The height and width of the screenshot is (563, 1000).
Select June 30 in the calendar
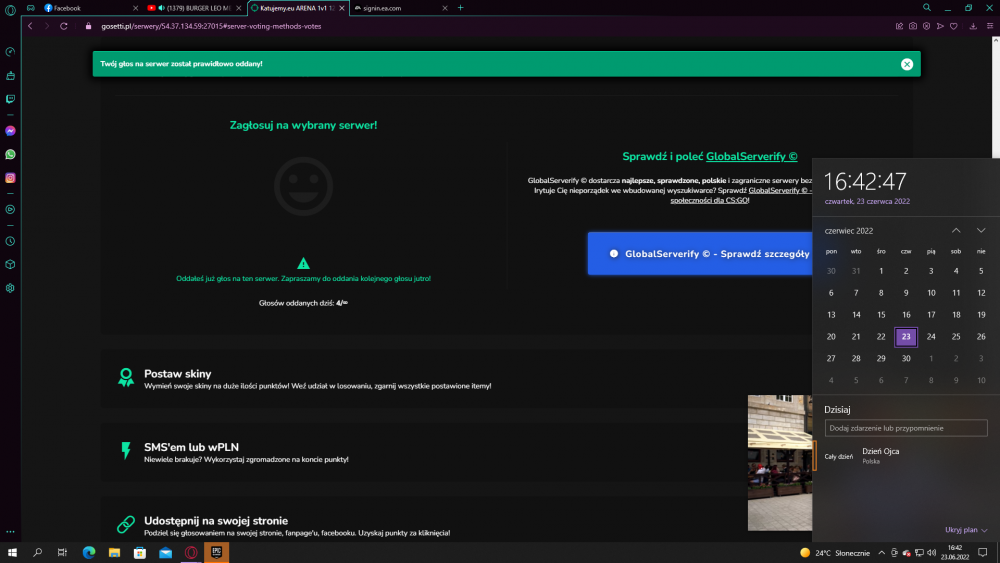(906, 358)
